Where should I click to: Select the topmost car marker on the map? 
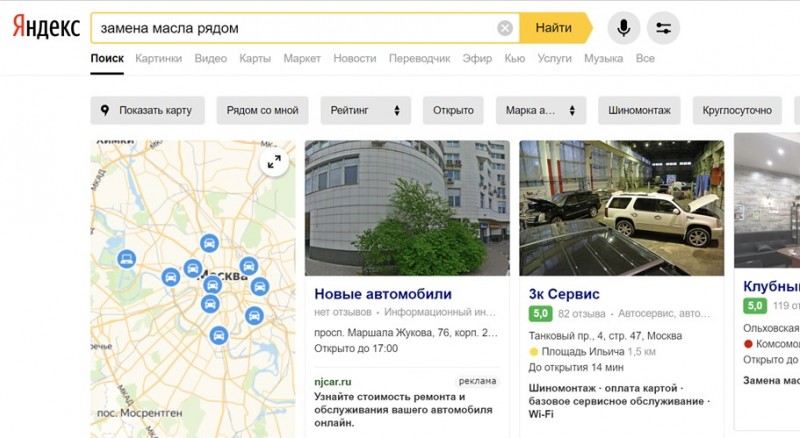click(x=209, y=244)
